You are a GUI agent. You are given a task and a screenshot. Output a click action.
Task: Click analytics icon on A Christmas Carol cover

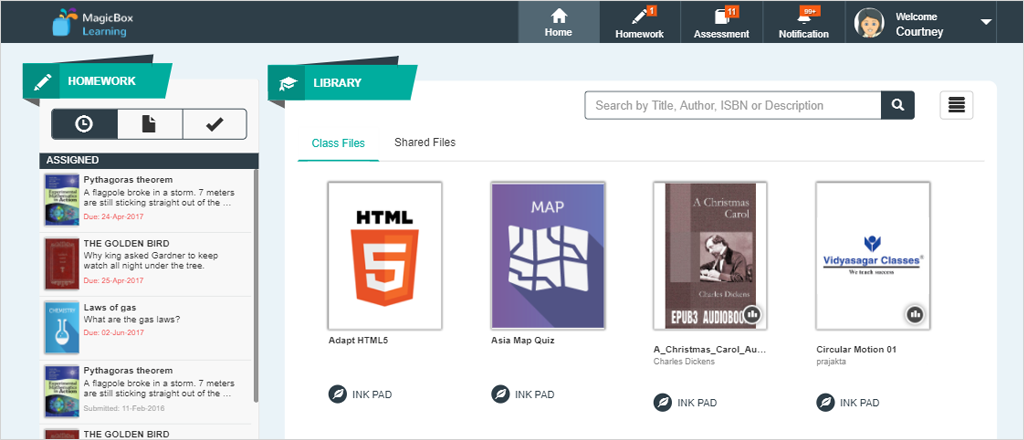753,315
